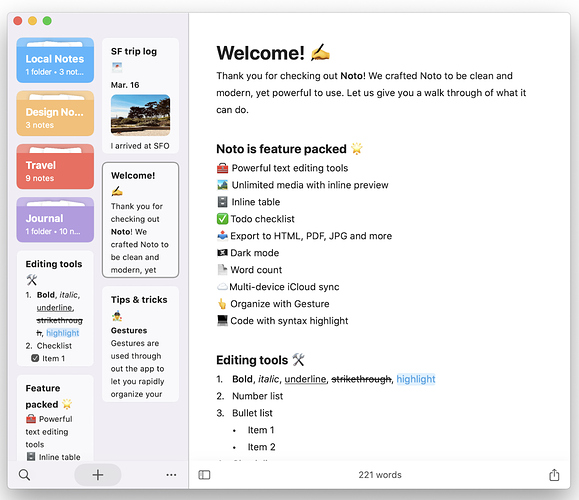Click the Editing tools heading in the editor

(252, 360)
